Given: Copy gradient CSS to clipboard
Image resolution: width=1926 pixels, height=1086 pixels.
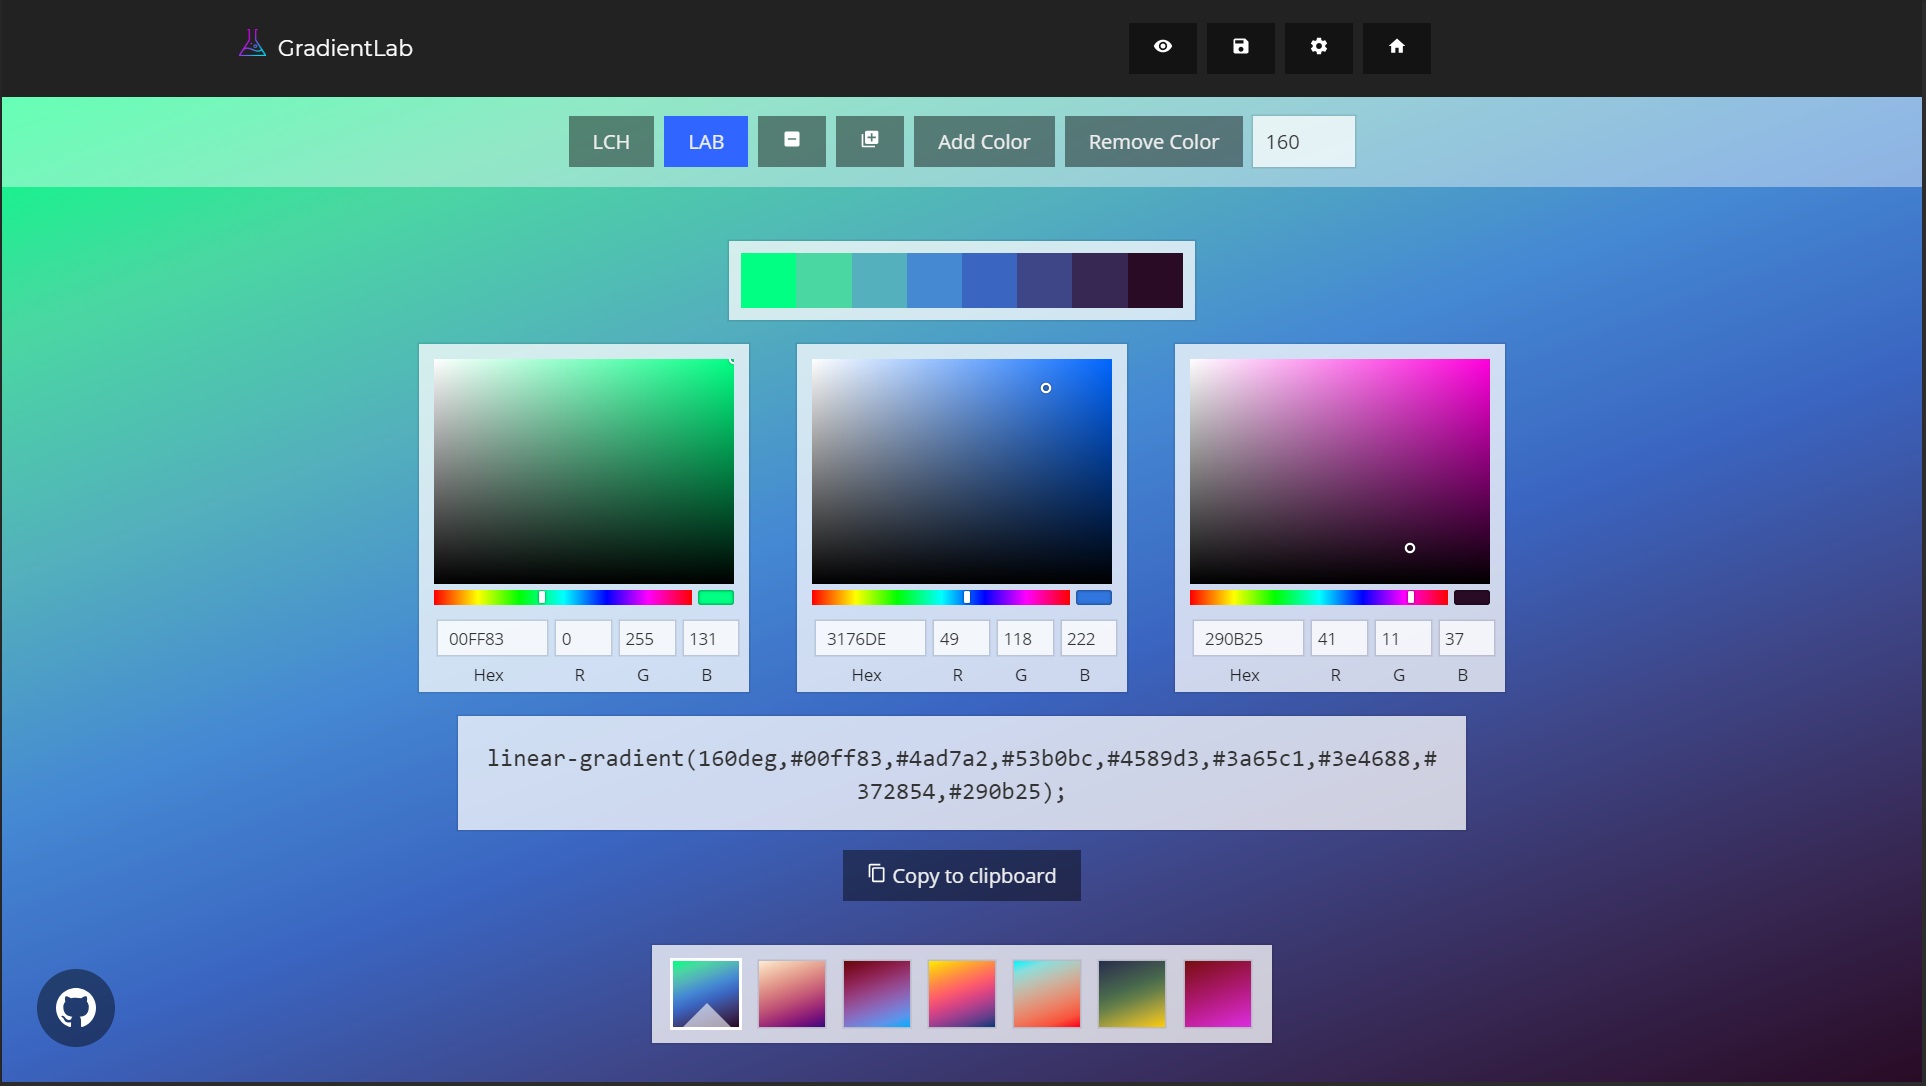Looking at the screenshot, I should 961,875.
